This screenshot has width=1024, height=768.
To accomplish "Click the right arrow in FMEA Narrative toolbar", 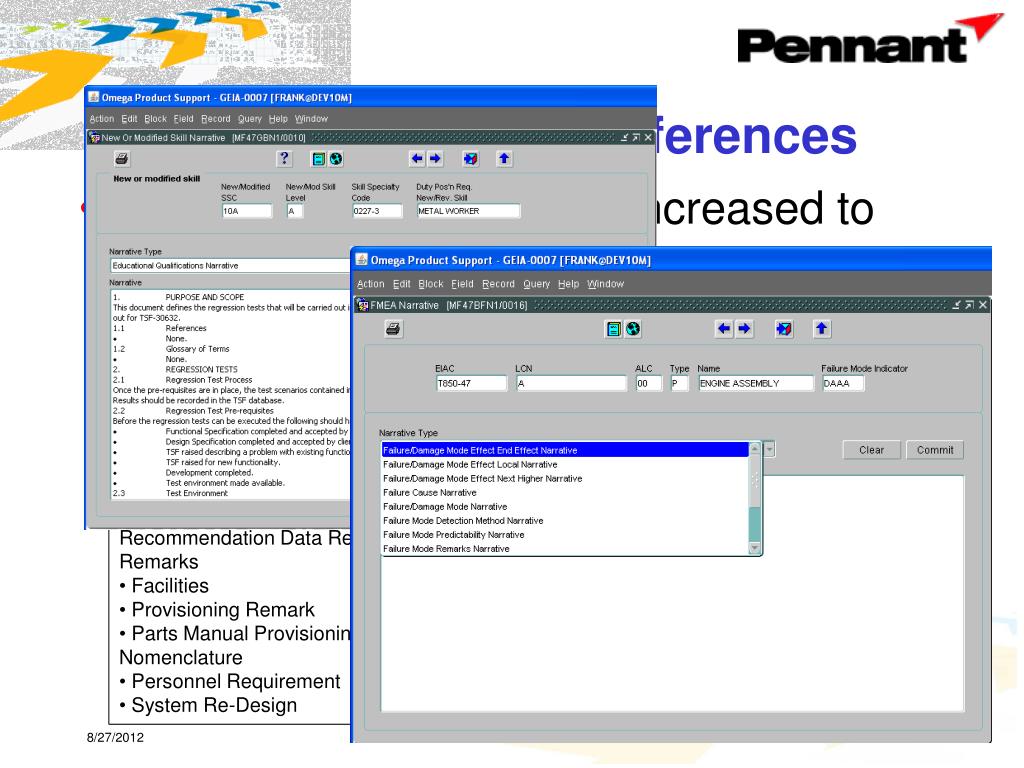I will [x=744, y=328].
